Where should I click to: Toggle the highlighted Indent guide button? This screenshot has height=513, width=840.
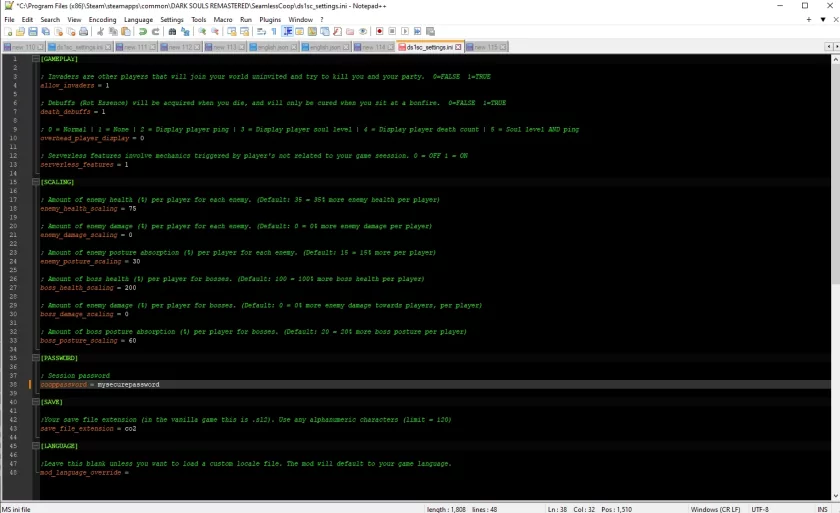click(x=287, y=32)
